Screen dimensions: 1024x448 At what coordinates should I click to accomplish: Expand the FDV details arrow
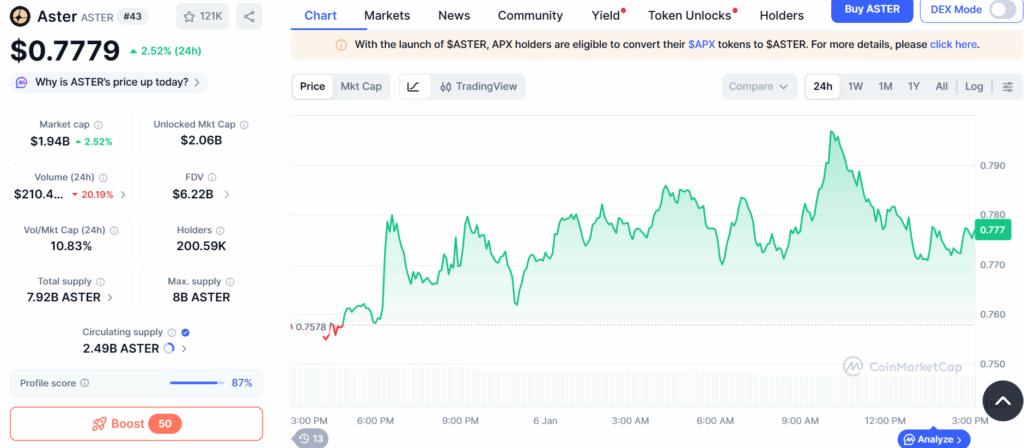tap(227, 194)
